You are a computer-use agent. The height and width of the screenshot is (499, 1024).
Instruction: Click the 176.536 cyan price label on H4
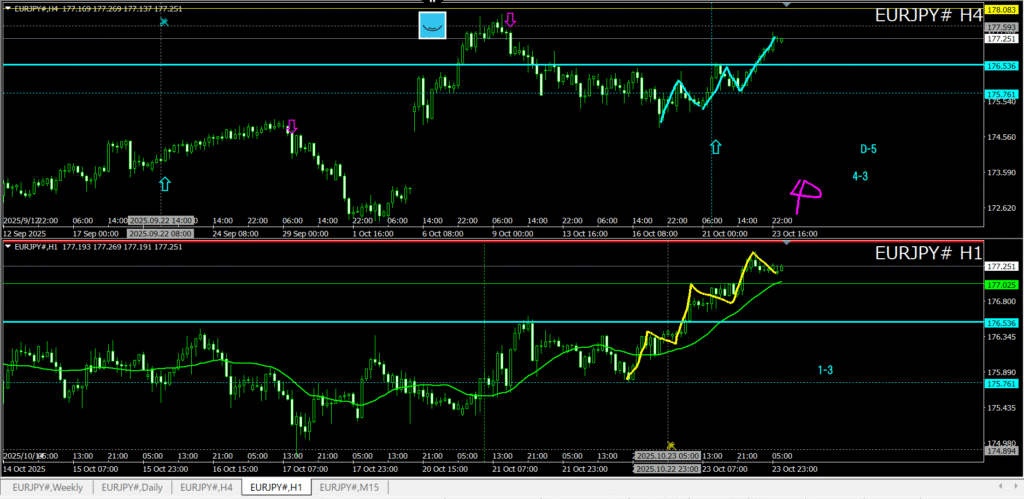tap(1001, 65)
